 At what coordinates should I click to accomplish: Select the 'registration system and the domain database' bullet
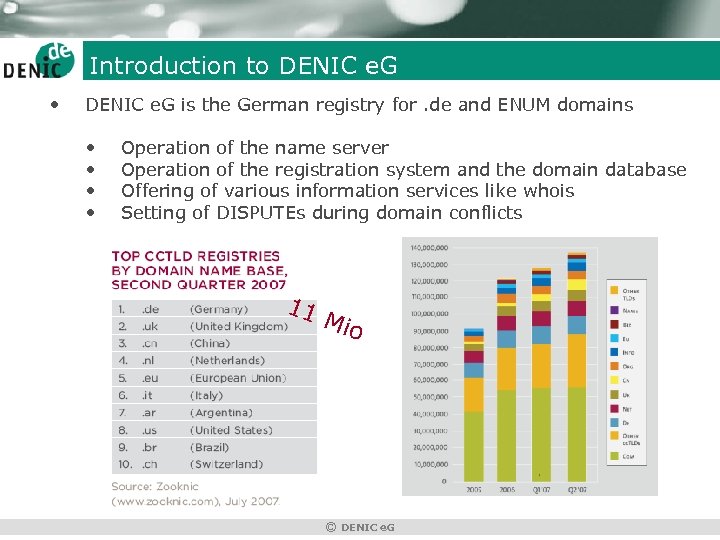tap(404, 170)
